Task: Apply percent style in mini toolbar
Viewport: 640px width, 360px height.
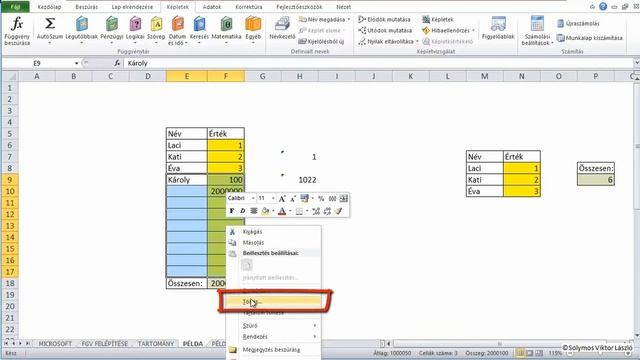Action: pyautogui.click(x=321, y=198)
